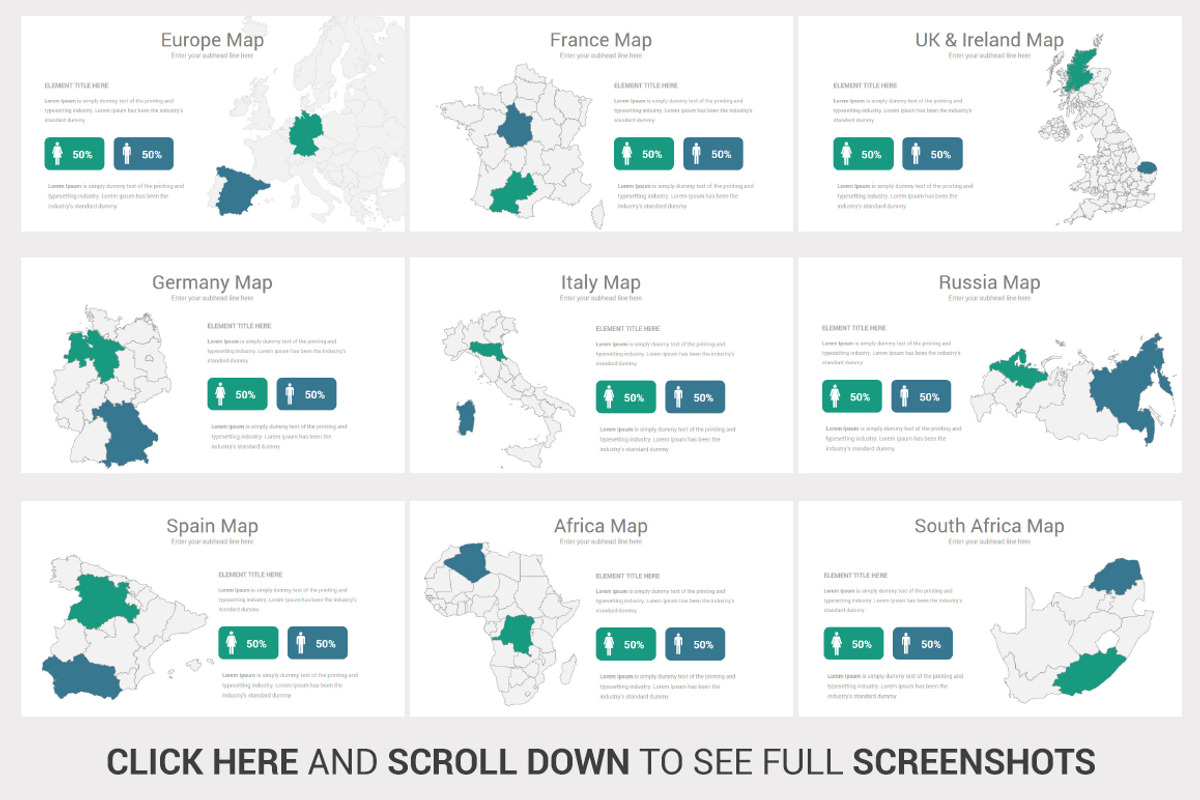Click the "Spain Map" slide title
1200x800 pixels.
(x=212, y=526)
